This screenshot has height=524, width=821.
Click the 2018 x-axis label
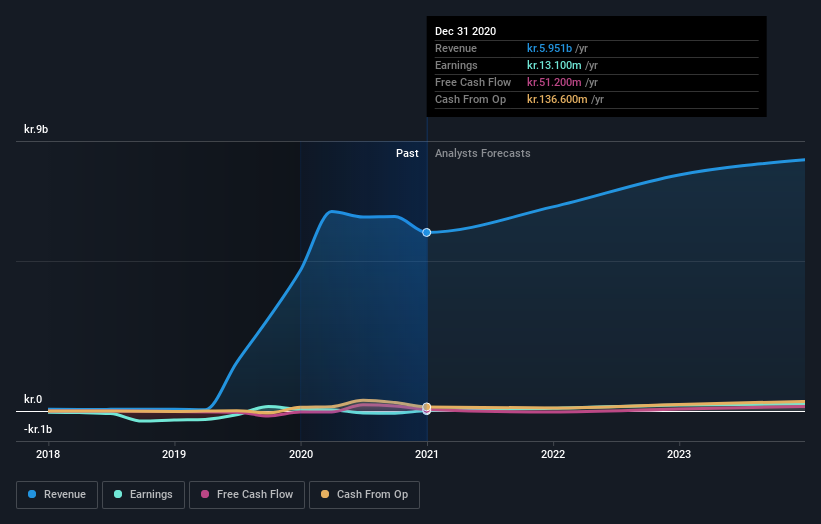click(48, 454)
